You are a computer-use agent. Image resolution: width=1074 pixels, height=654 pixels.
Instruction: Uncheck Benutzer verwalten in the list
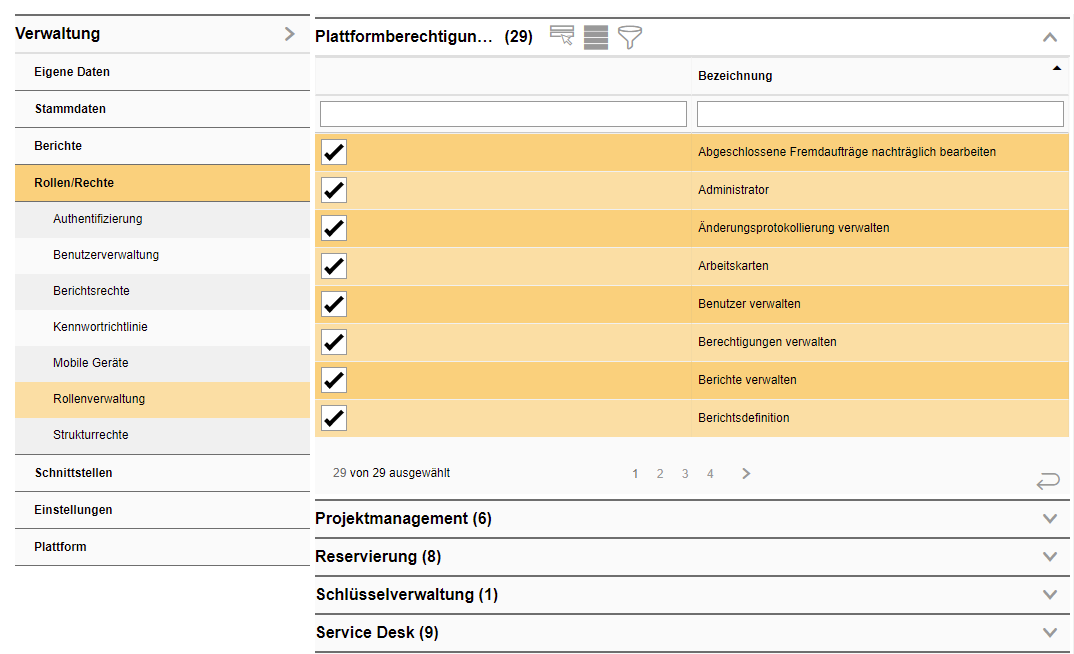[x=333, y=304]
